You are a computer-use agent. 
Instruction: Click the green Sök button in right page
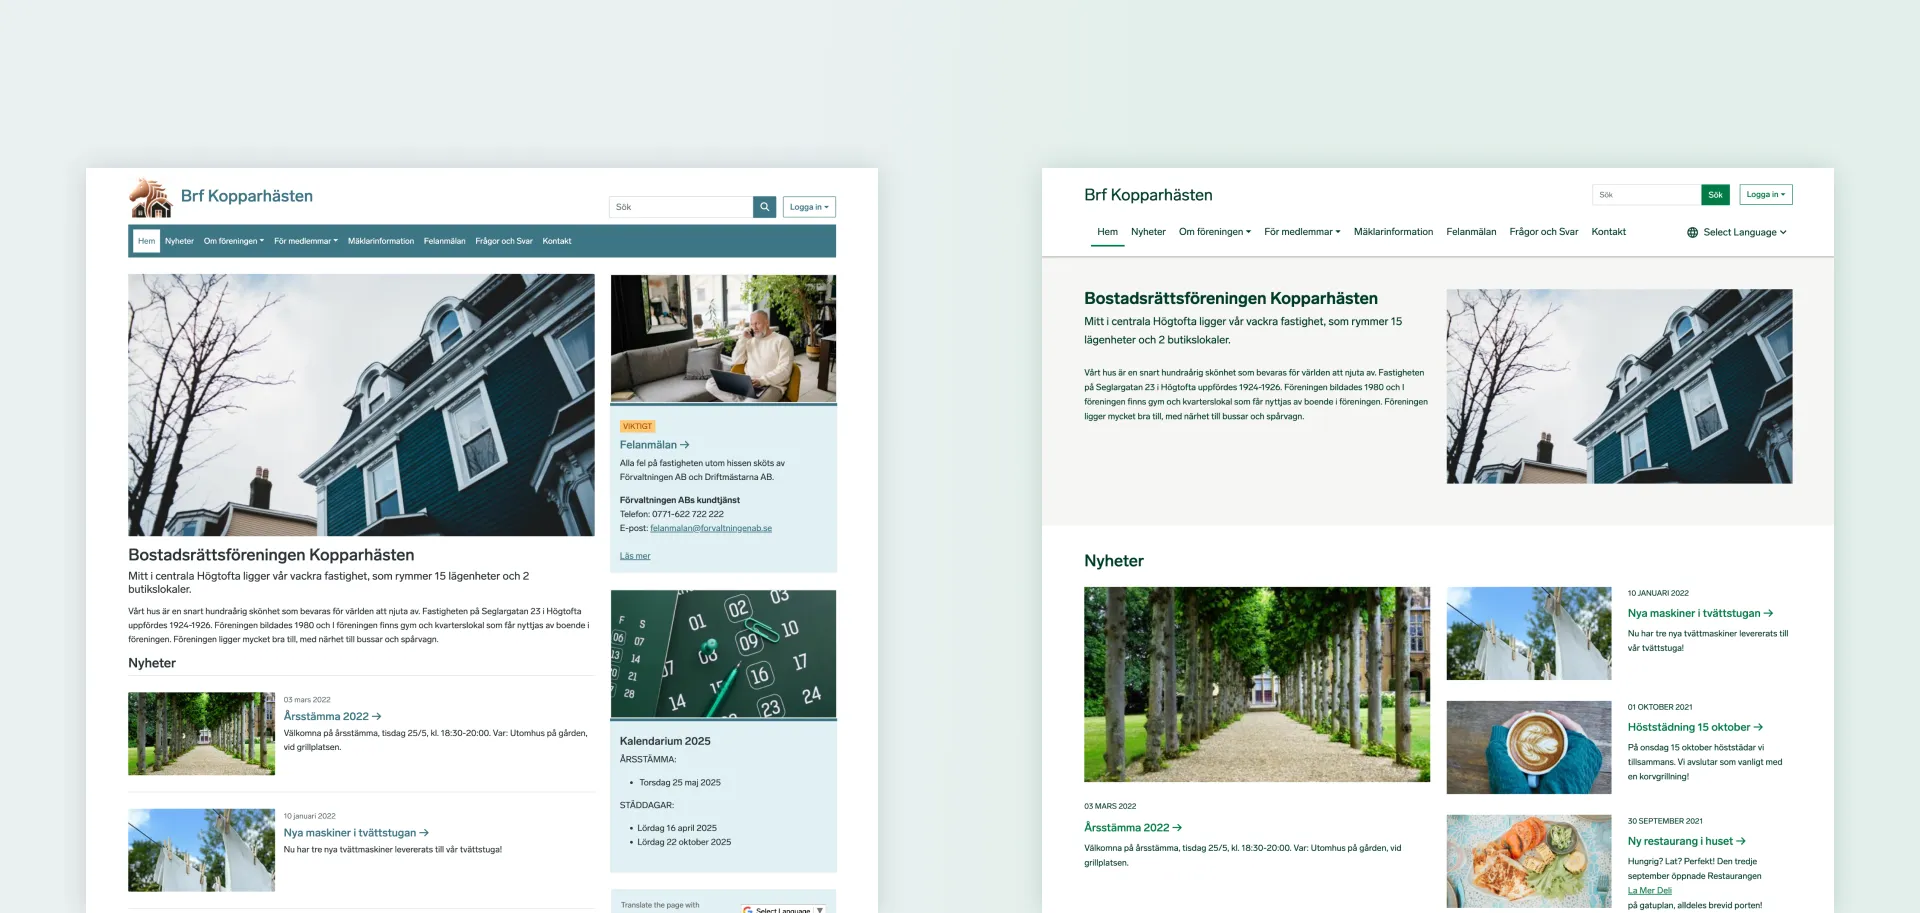1715,195
